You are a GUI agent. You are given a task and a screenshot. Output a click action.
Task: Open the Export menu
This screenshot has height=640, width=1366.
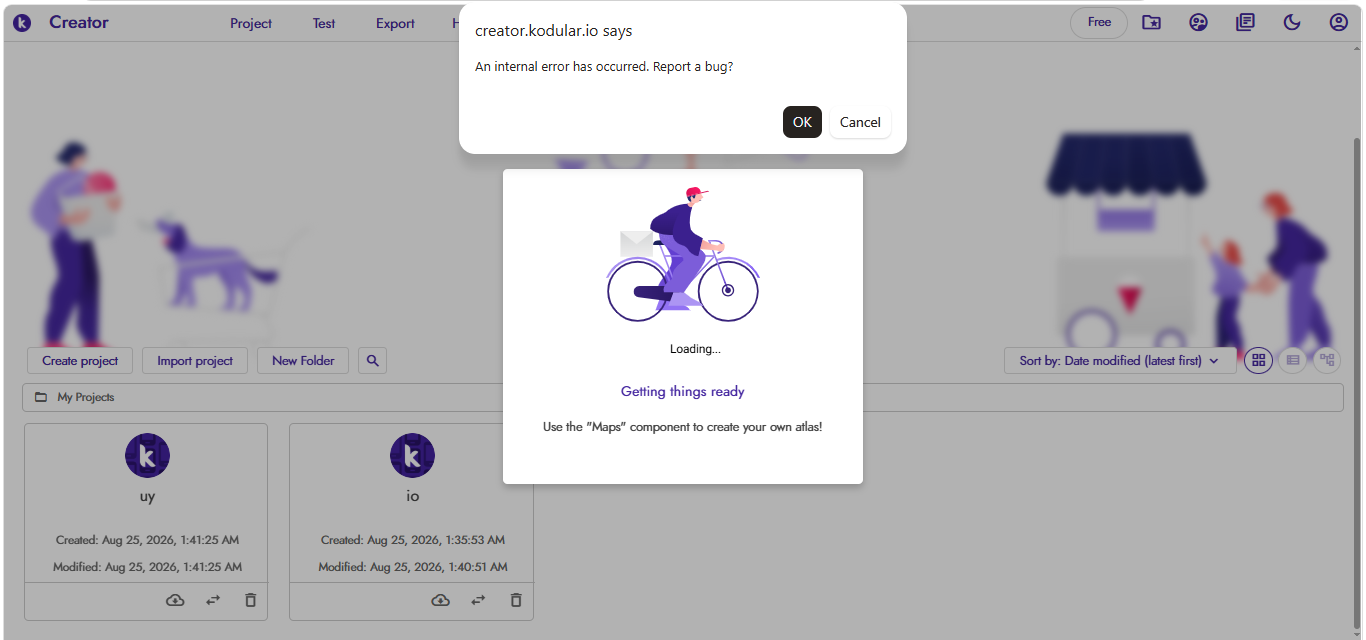(x=395, y=23)
